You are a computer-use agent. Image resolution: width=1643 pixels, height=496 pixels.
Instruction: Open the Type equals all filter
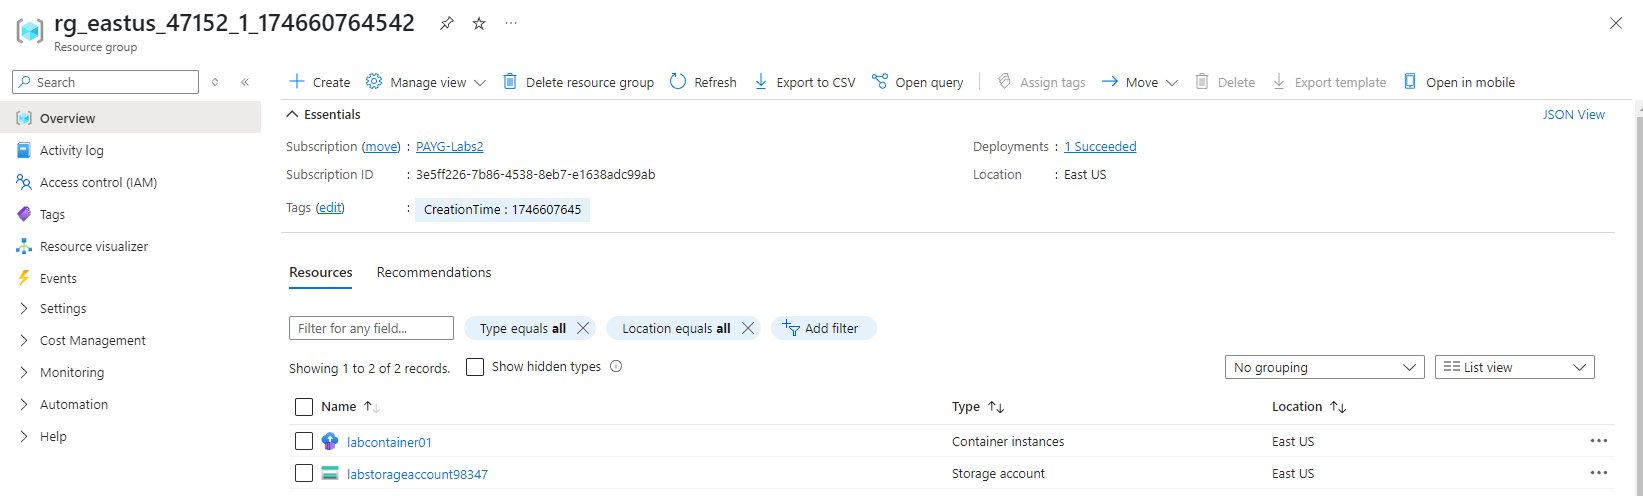522,328
